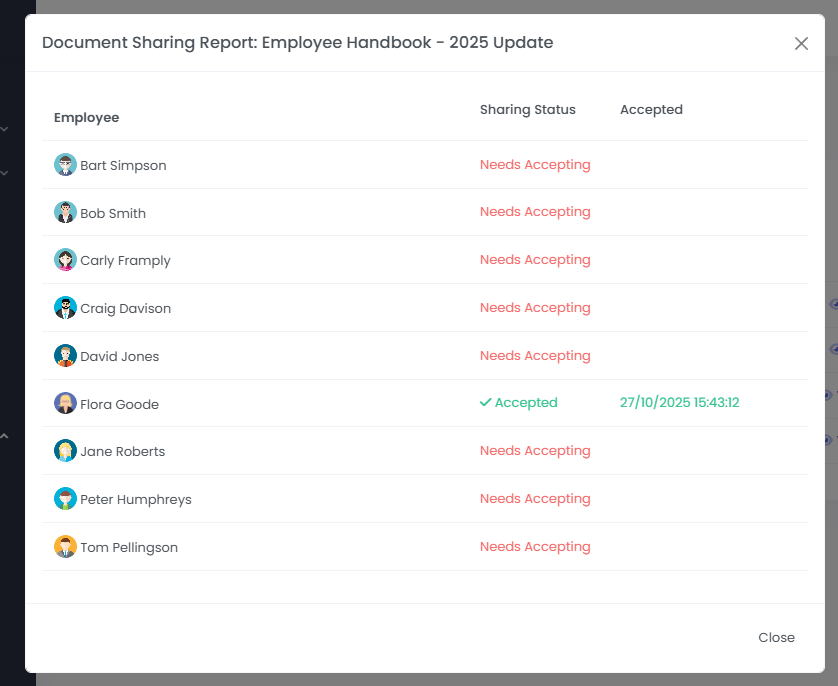838x686 pixels.
Task: Expand the top chevron in the left sidebar
Action: [x=5, y=129]
